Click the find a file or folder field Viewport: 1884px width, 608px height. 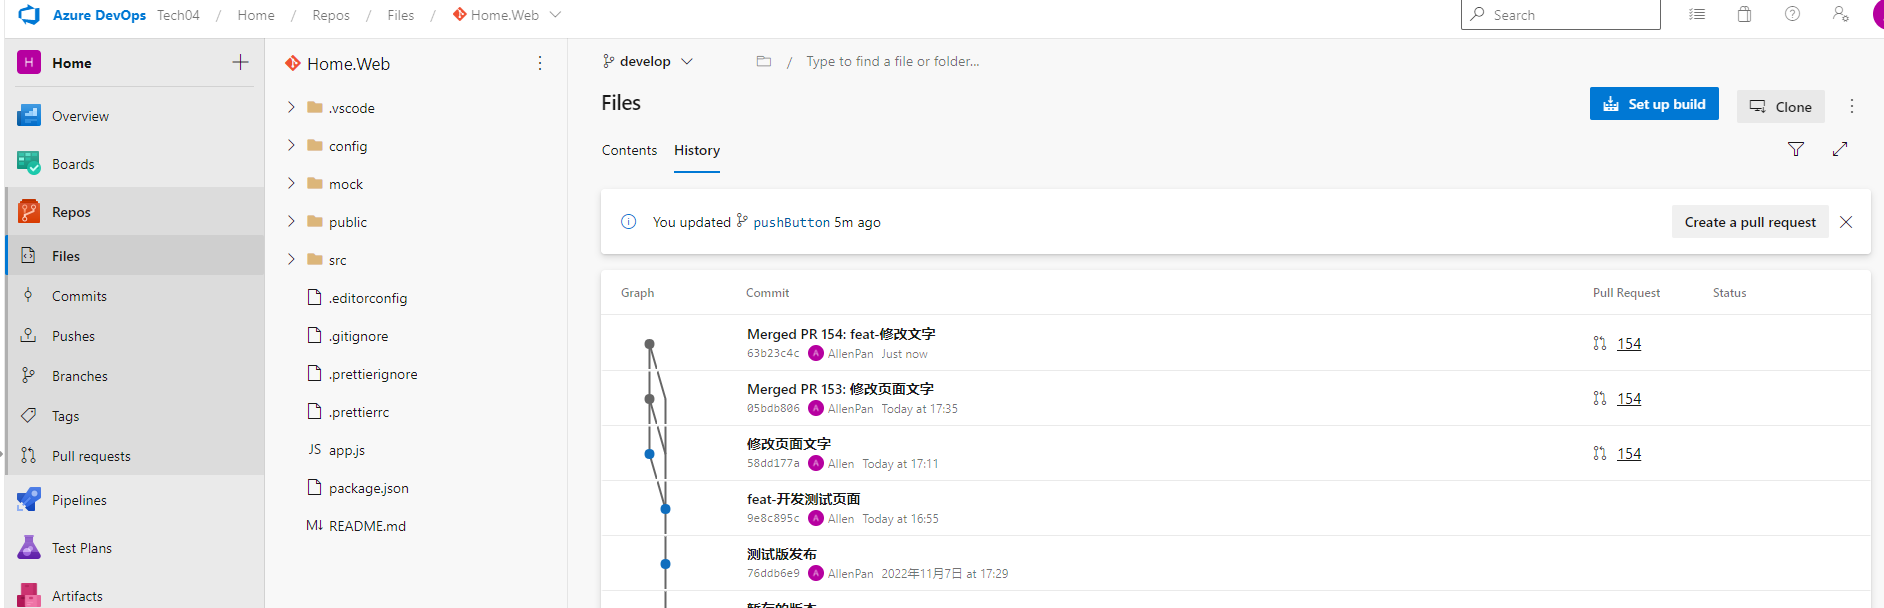click(892, 61)
